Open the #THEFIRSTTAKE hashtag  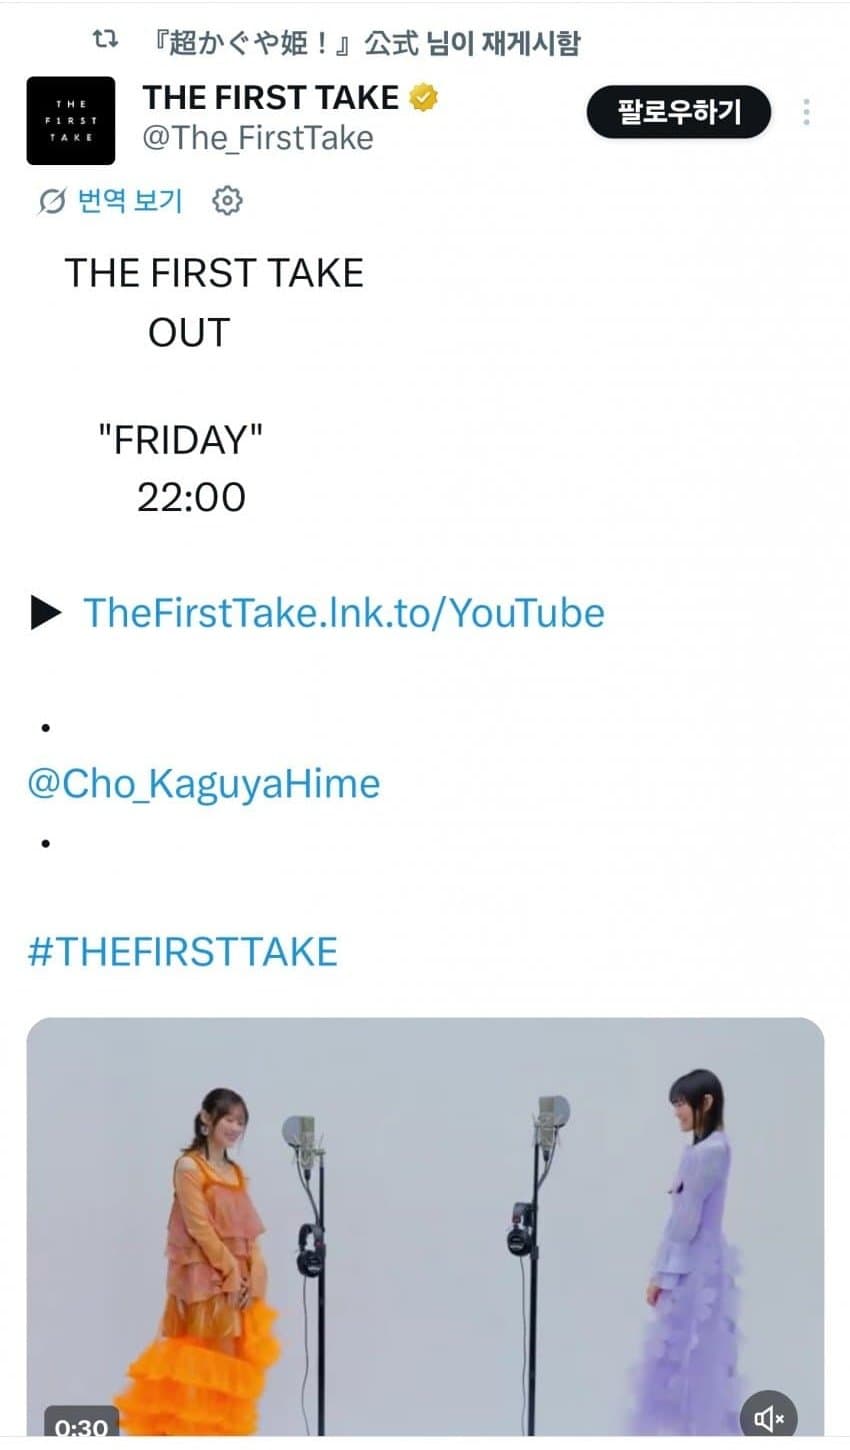click(182, 950)
